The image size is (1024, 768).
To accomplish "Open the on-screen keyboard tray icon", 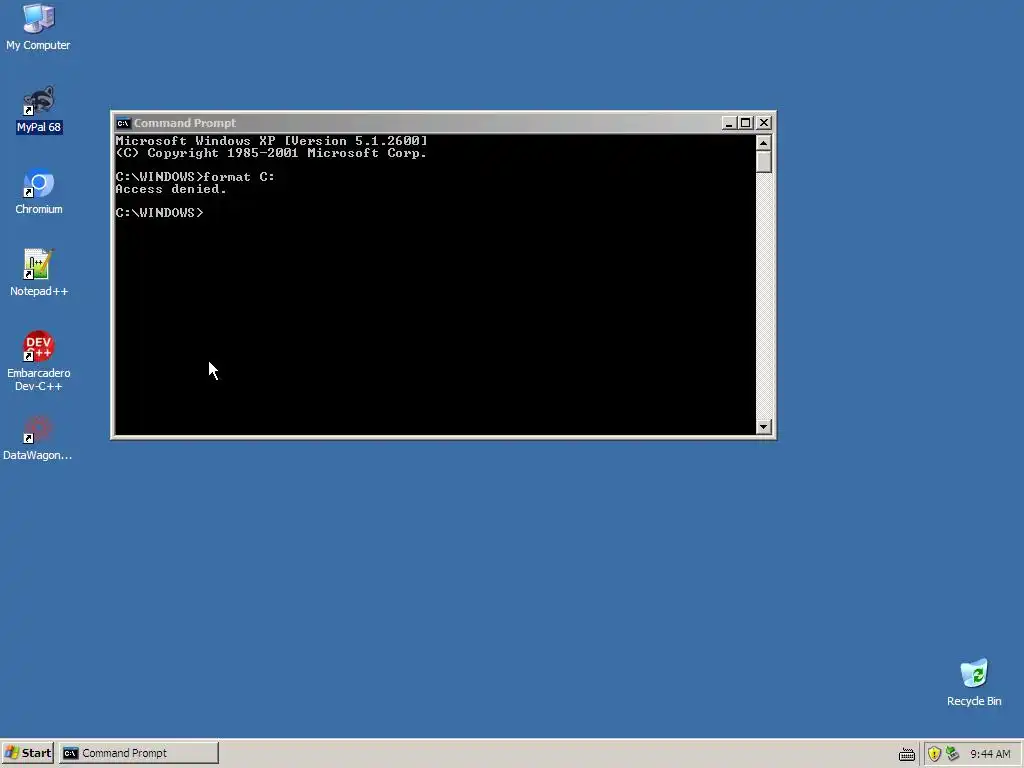I will coord(906,754).
